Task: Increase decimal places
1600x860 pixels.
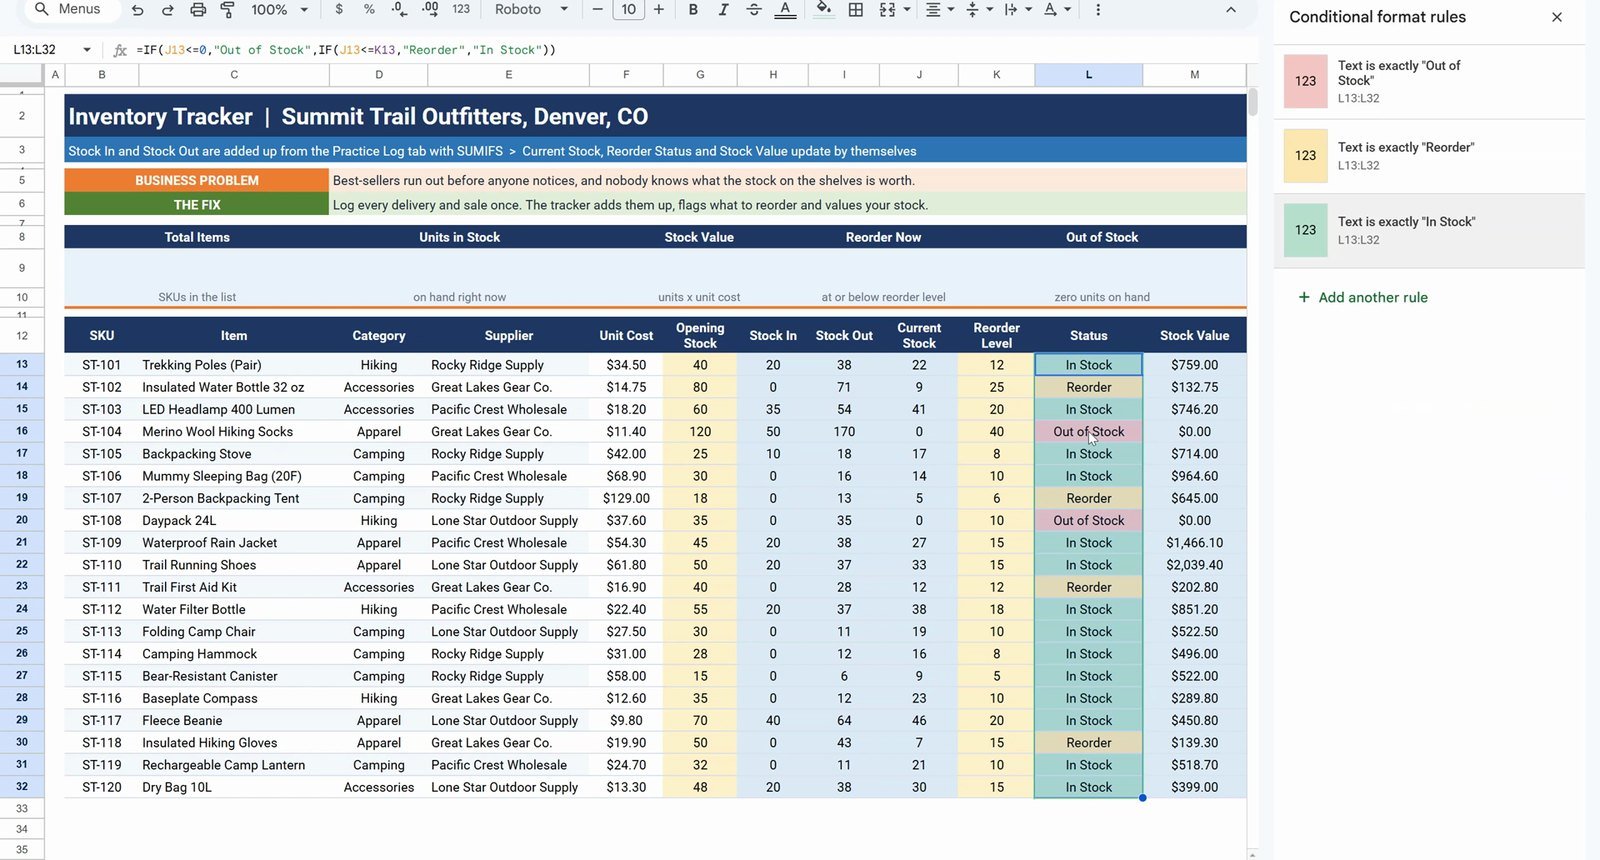Action: tap(430, 9)
